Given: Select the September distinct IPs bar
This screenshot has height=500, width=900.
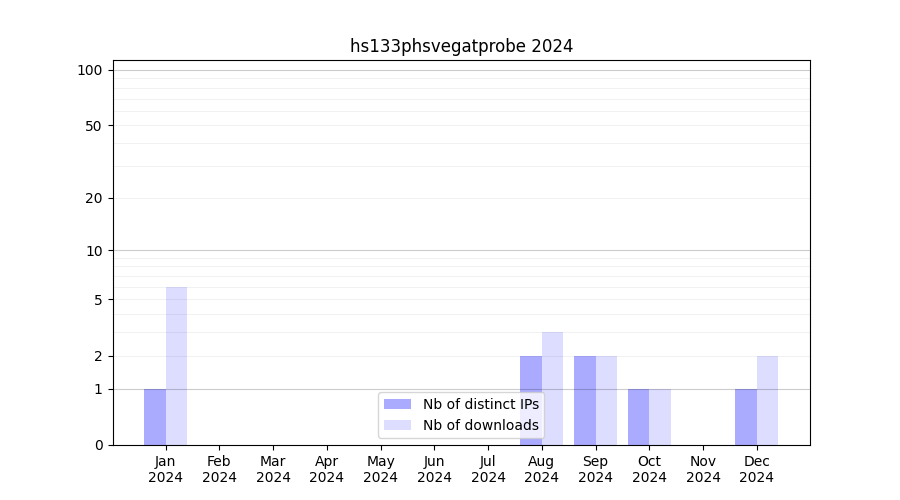Looking at the screenshot, I should pos(585,400).
